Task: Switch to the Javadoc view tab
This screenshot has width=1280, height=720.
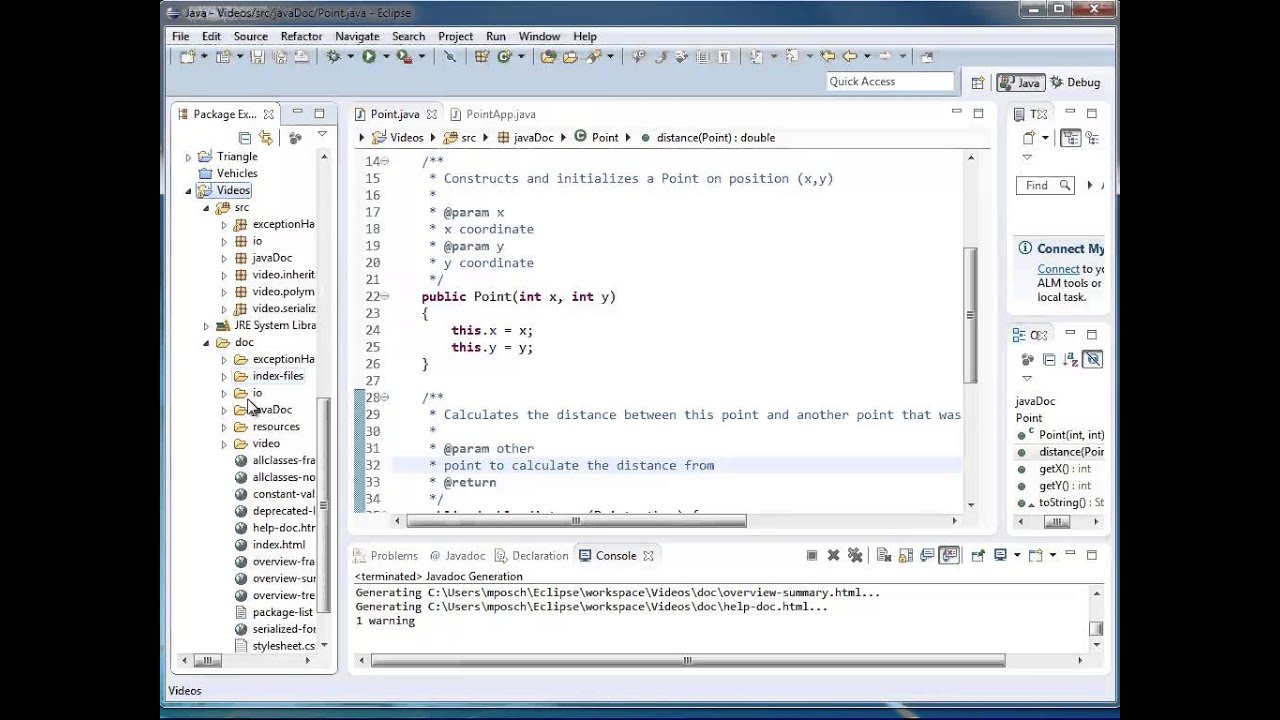Action: click(457, 556)
